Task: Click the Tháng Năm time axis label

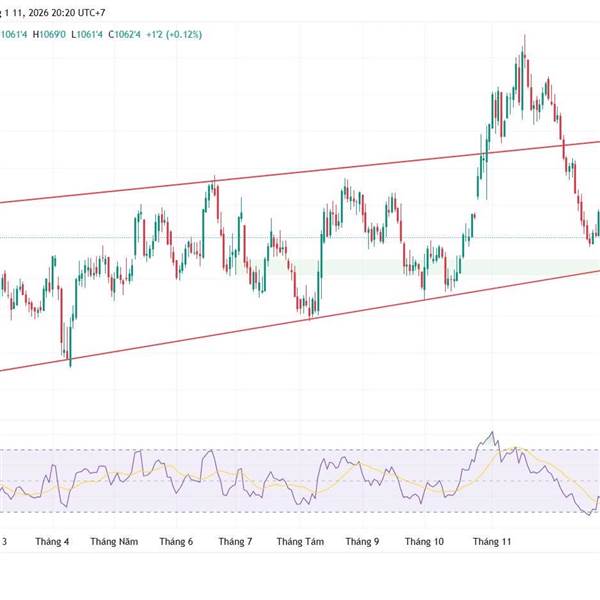Action: tap(113, 541)
